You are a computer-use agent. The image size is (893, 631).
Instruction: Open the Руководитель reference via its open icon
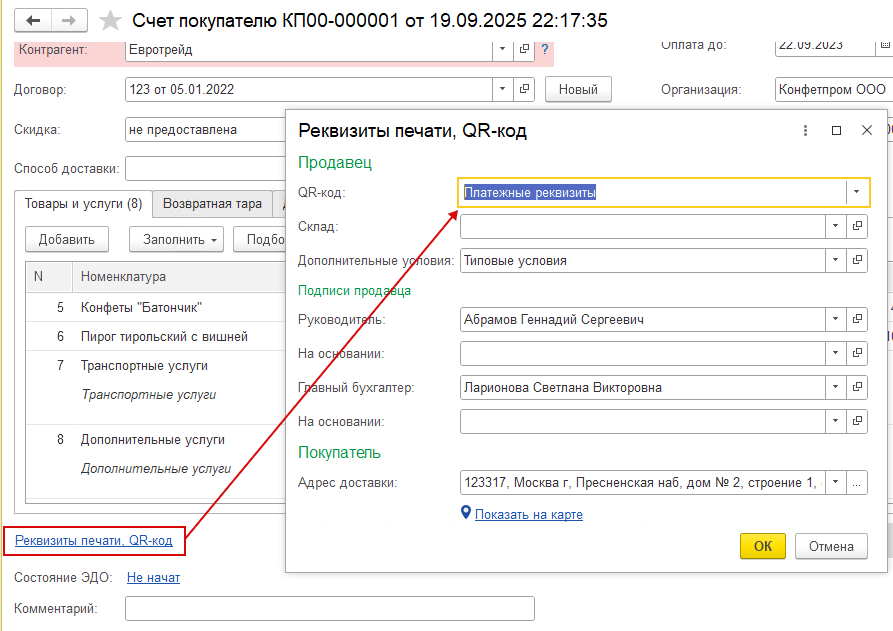click(857, 319)
